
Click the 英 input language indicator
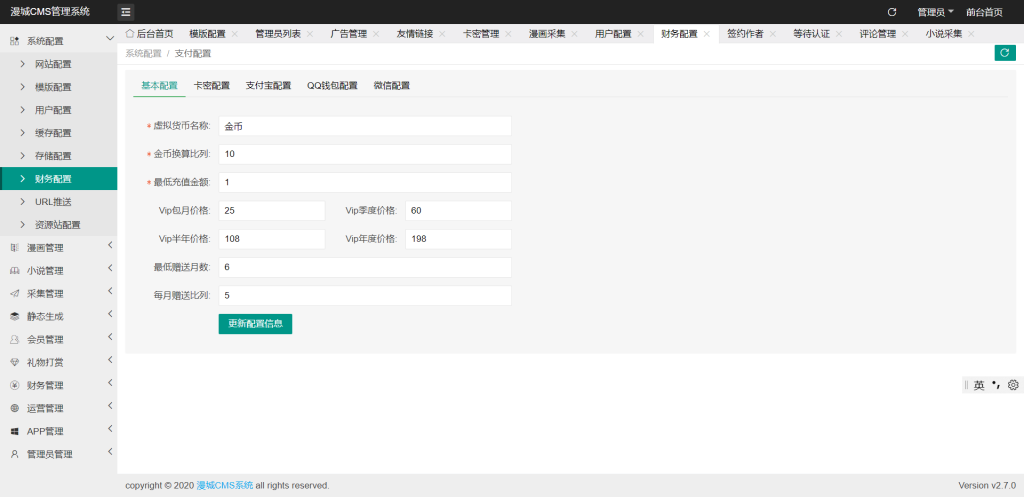pyautogui.click(x=979, y=385)
